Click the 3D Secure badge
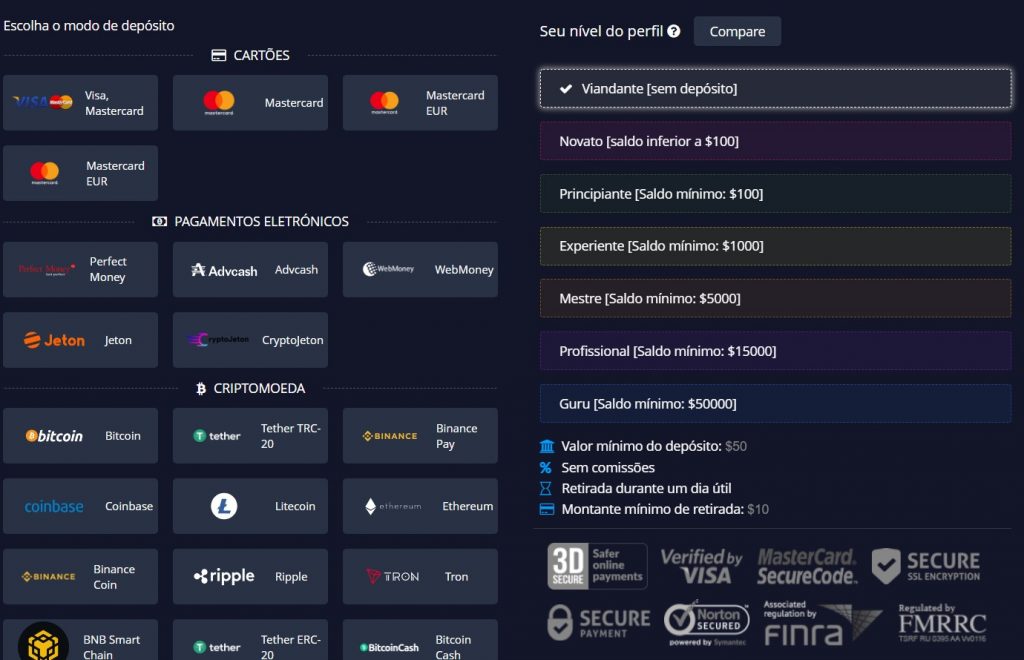The width and height of the screenshot is (1024, 660). [x=597, y=566]
